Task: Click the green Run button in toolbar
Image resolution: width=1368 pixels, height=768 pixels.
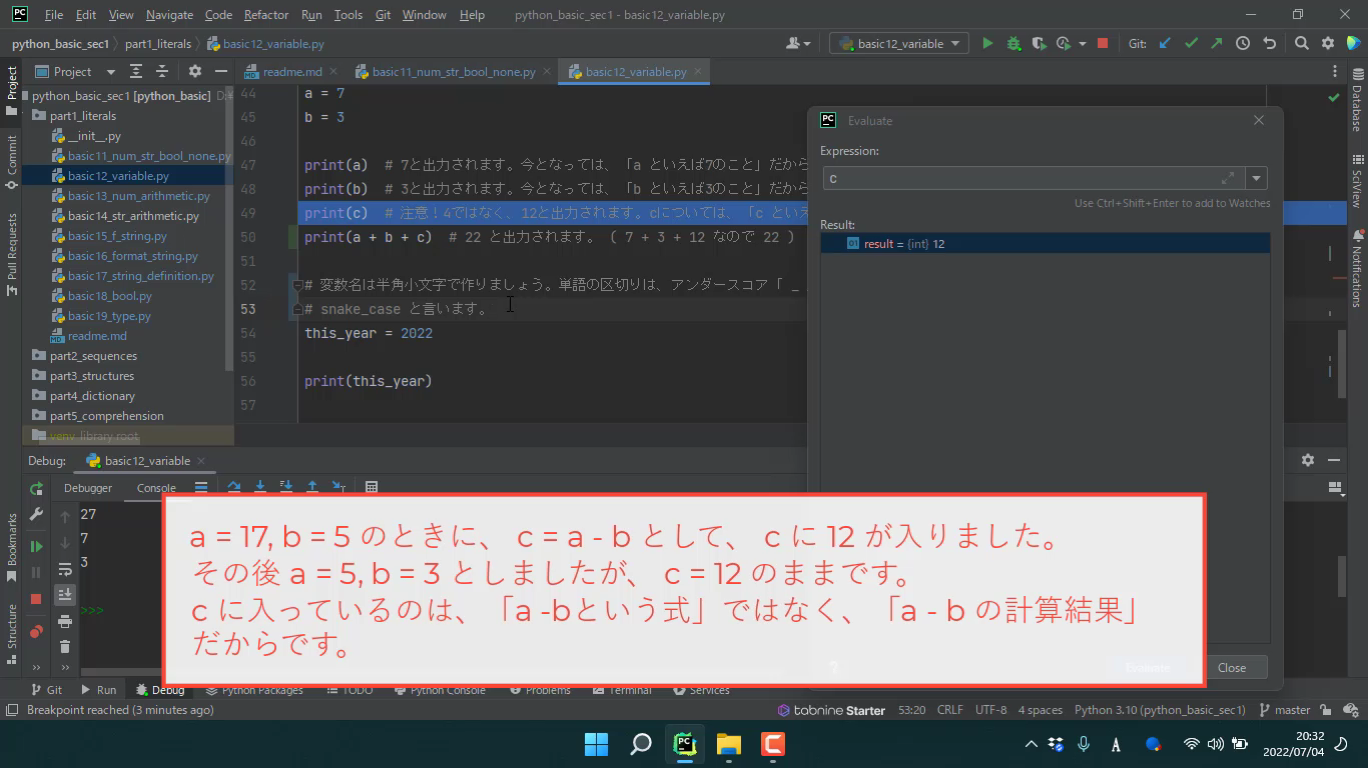Action: [987, 44]
